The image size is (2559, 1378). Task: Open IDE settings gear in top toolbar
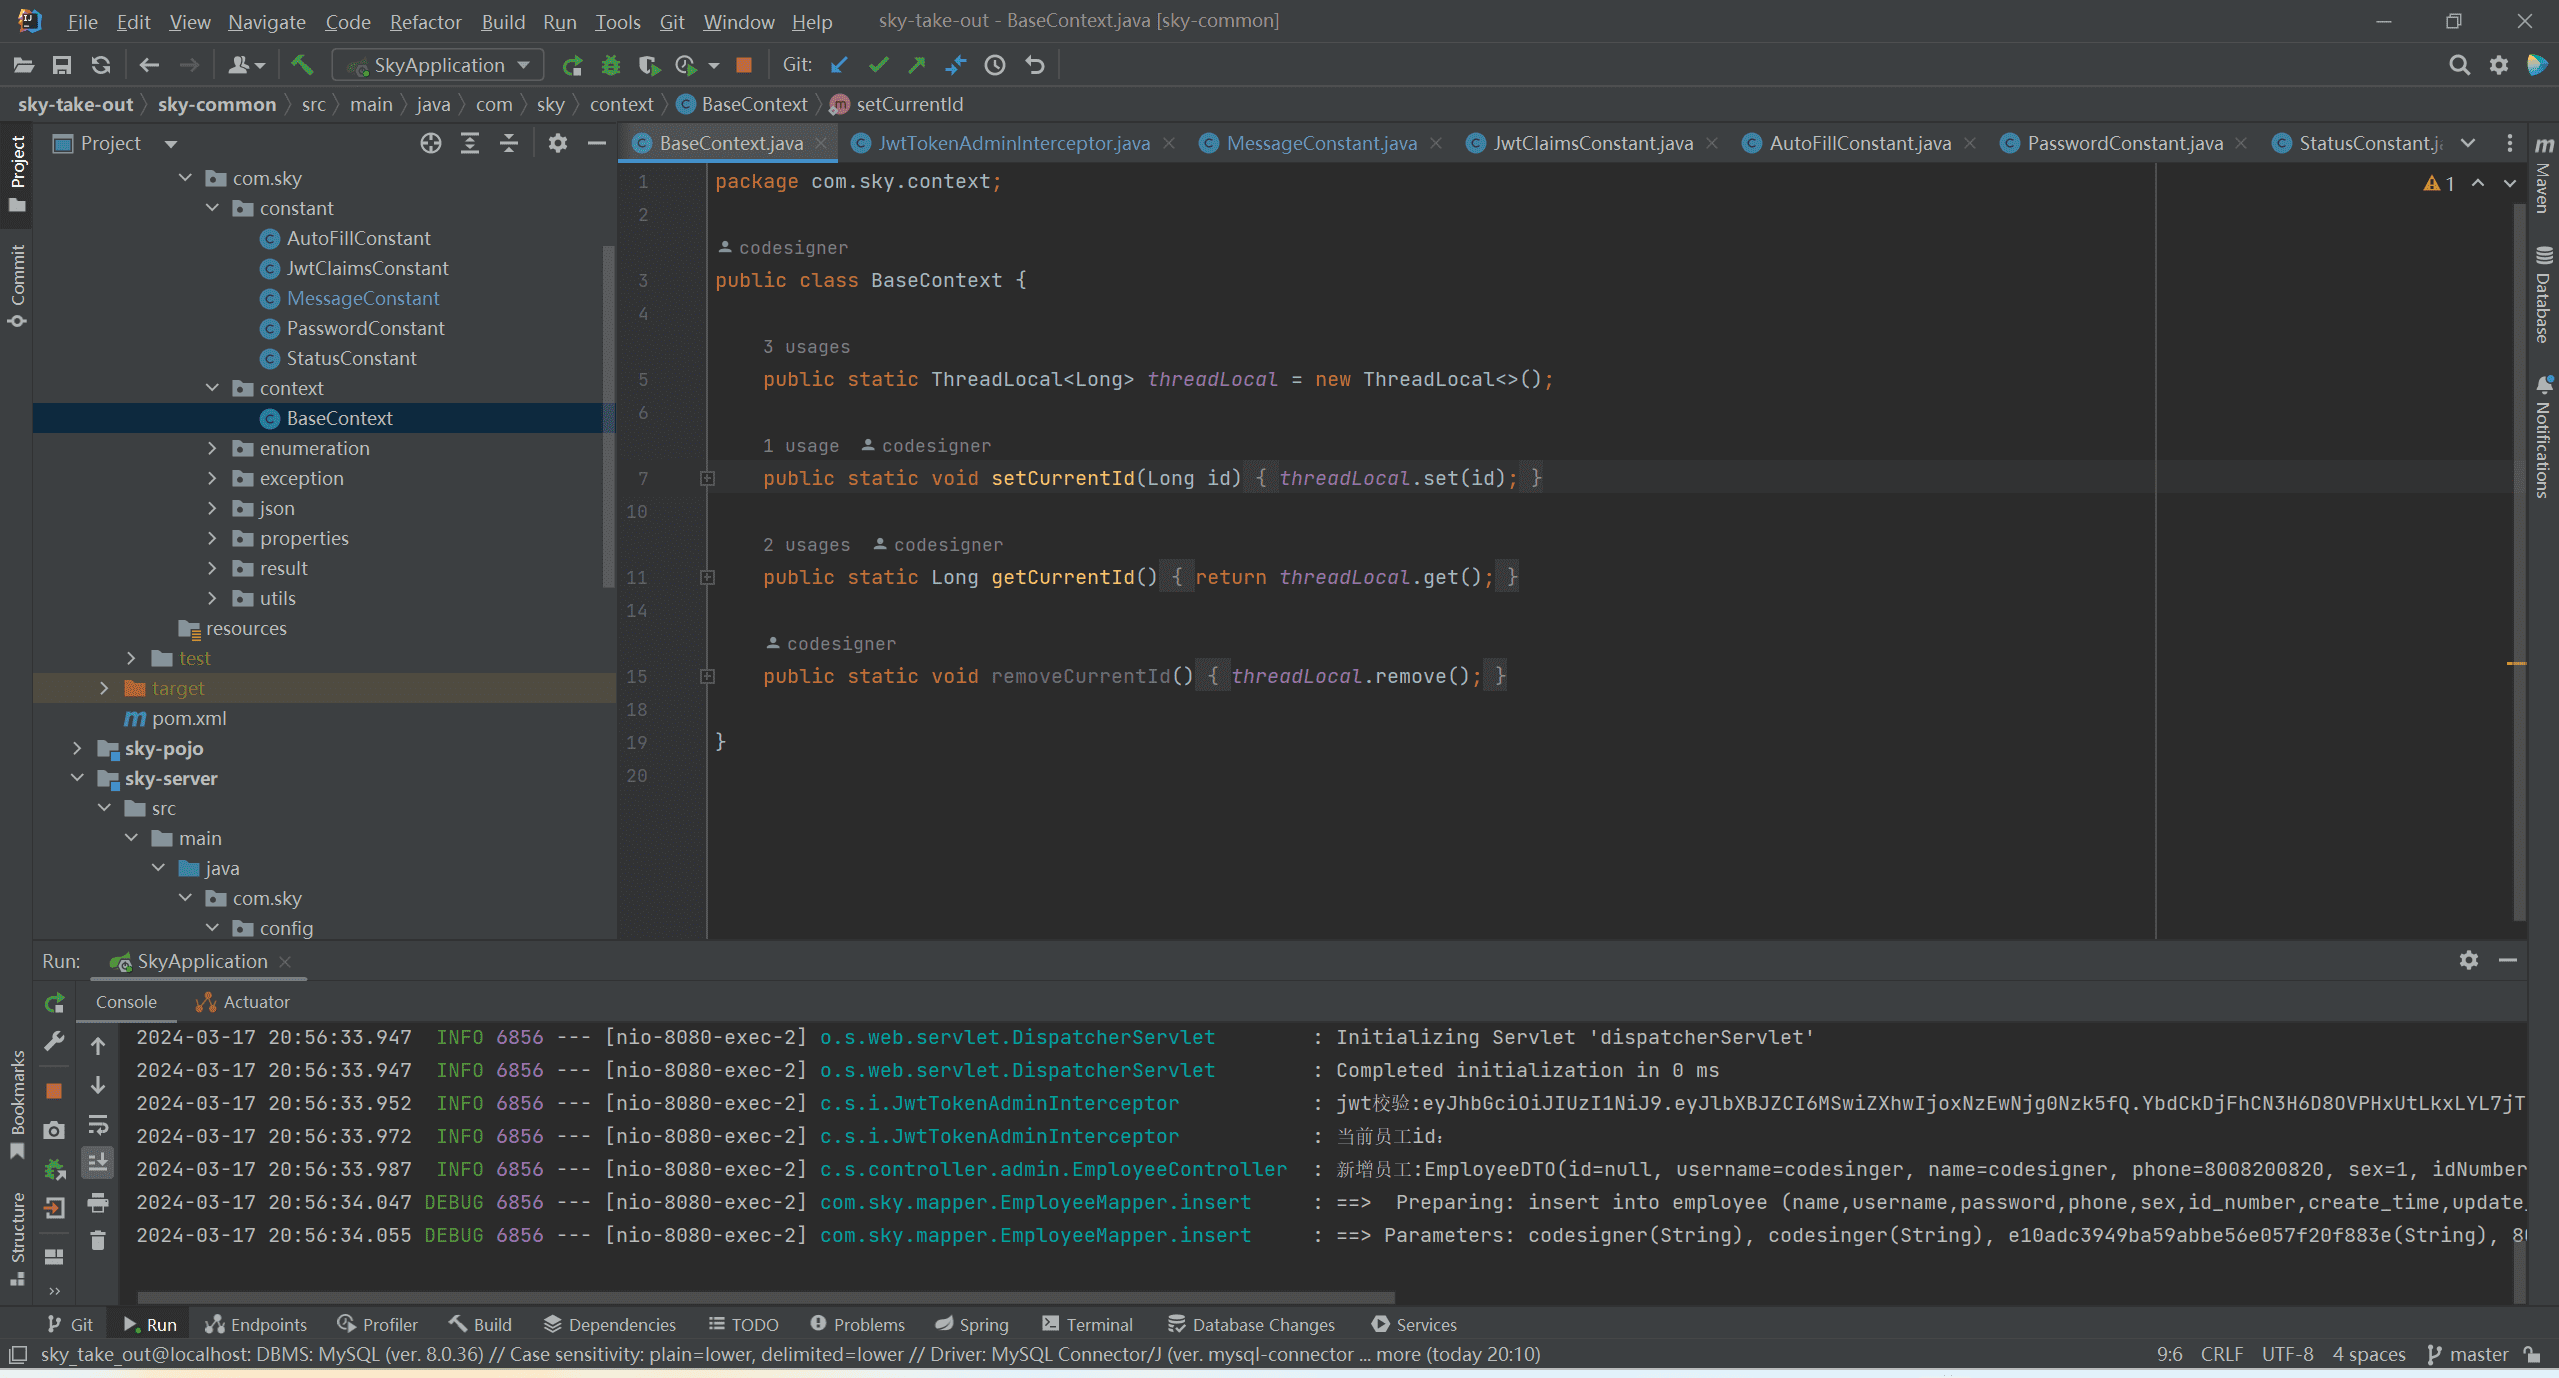(2498, 65)
